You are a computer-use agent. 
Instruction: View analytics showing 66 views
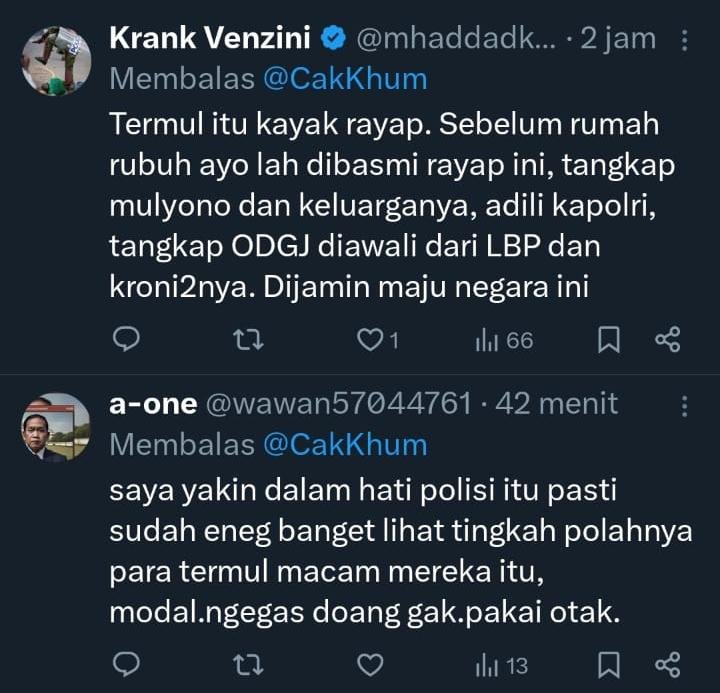coord(504,341)
